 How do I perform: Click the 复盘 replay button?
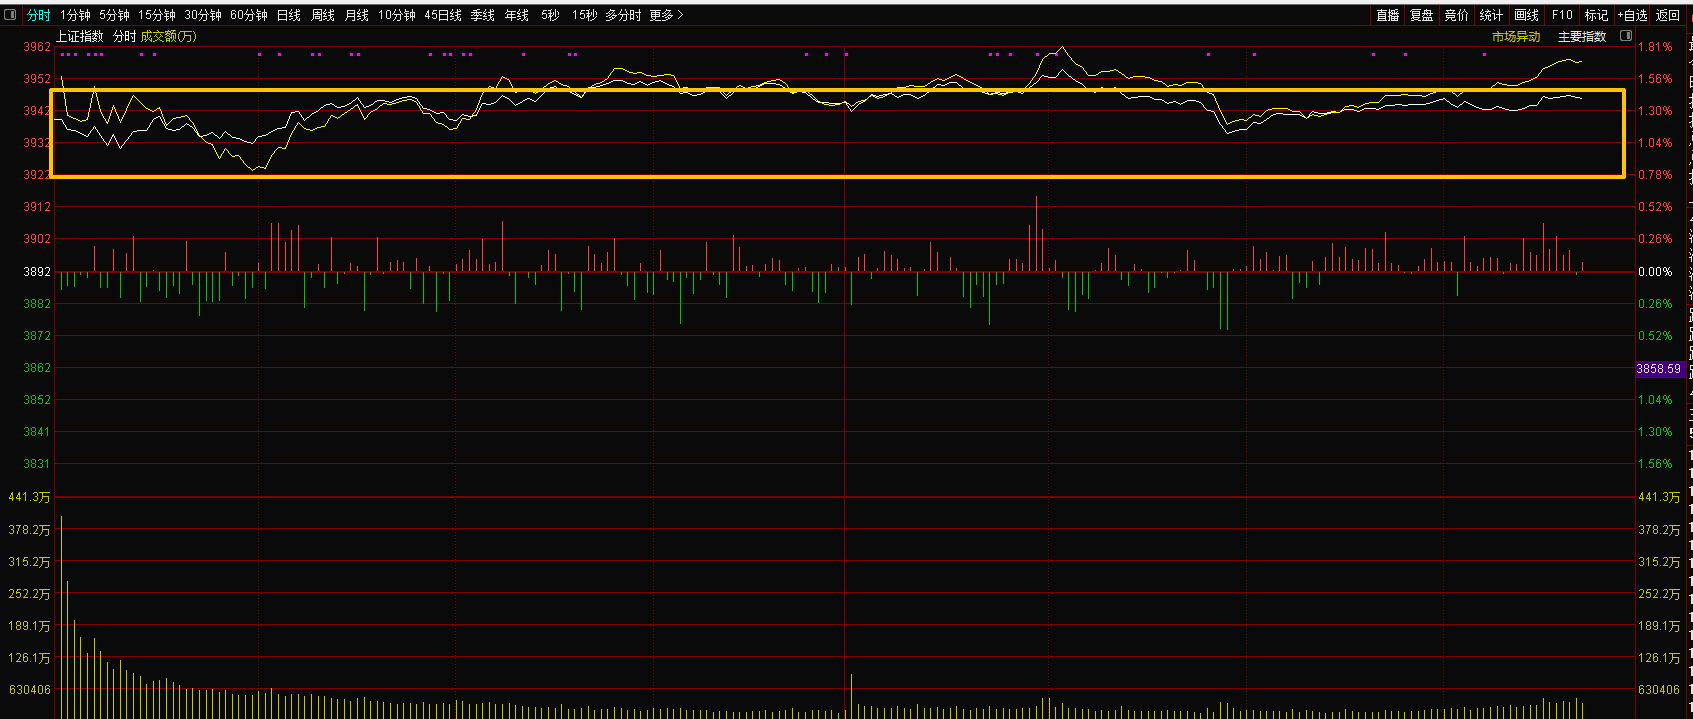(1421, 15)
